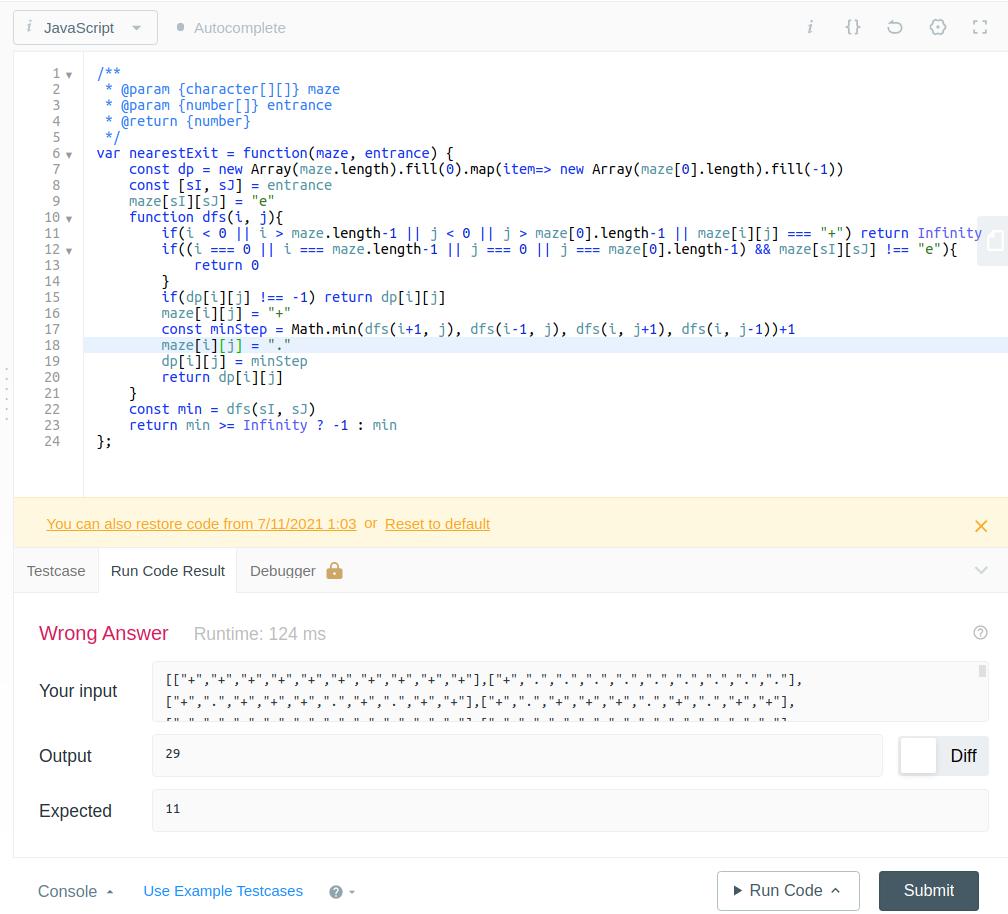
Task: Click the code line 'const min = dfs(sI, sJ)'
Action: tap(222, 409)
